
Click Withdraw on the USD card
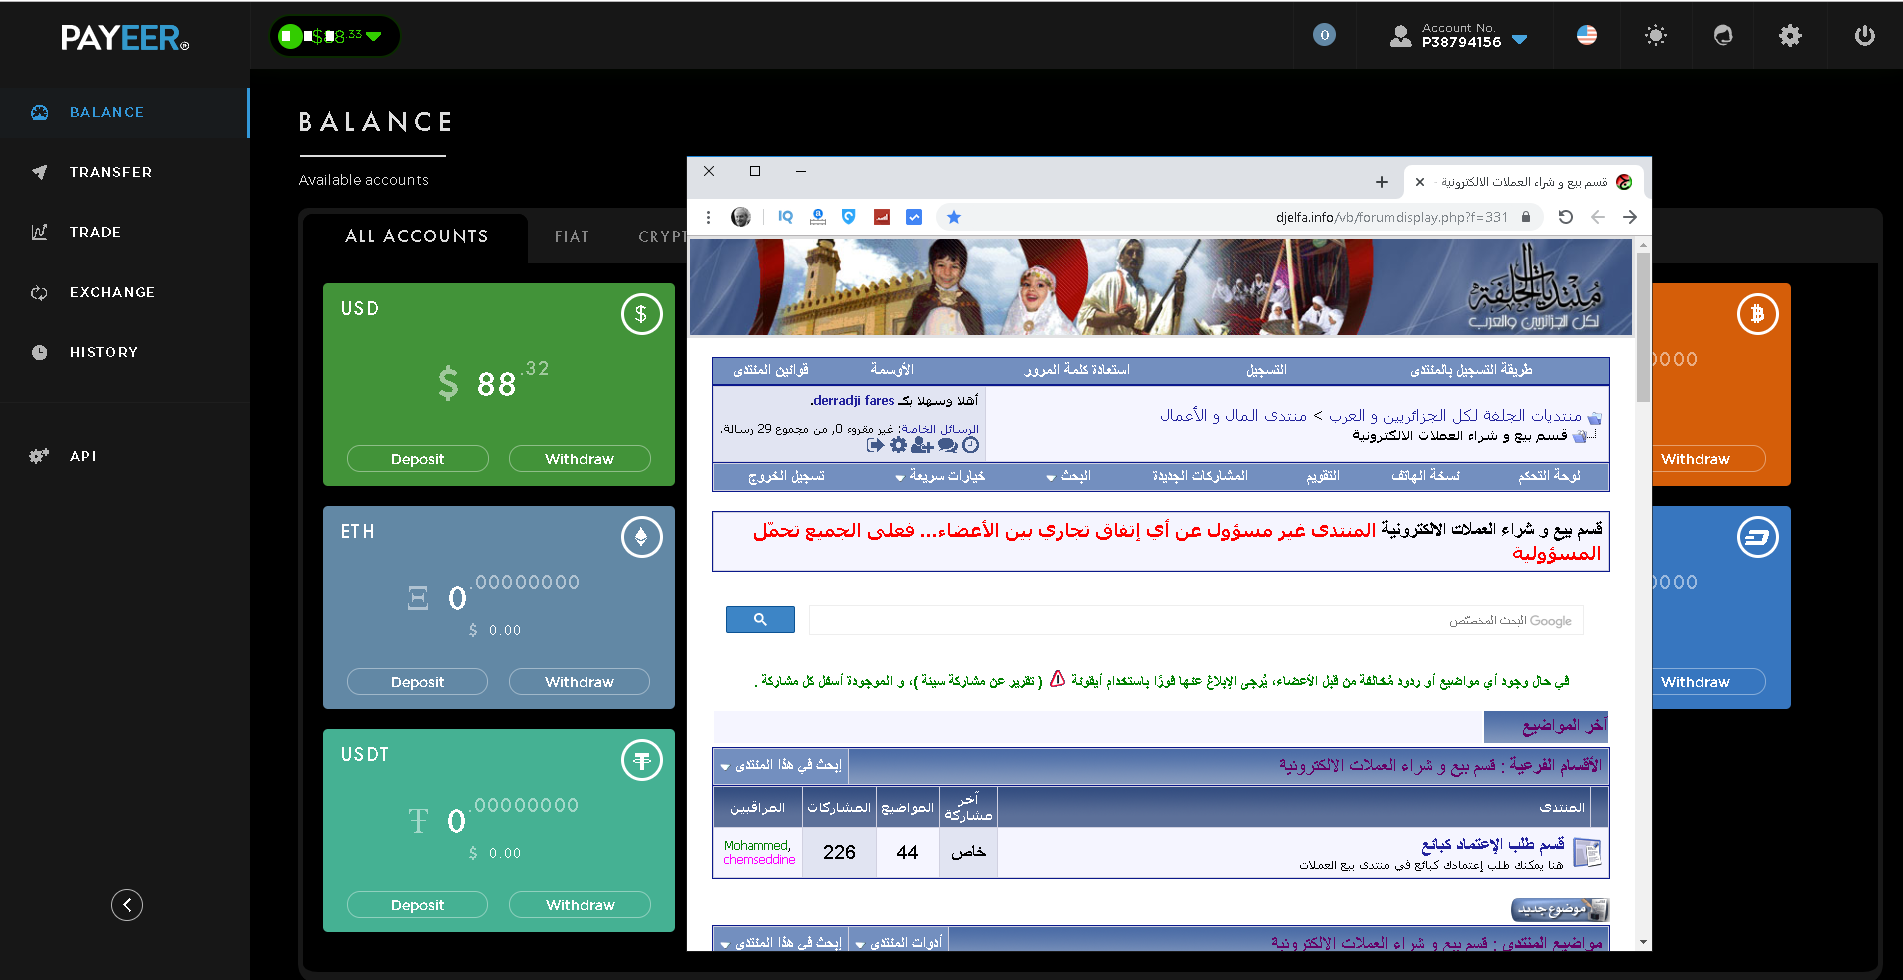580,459
